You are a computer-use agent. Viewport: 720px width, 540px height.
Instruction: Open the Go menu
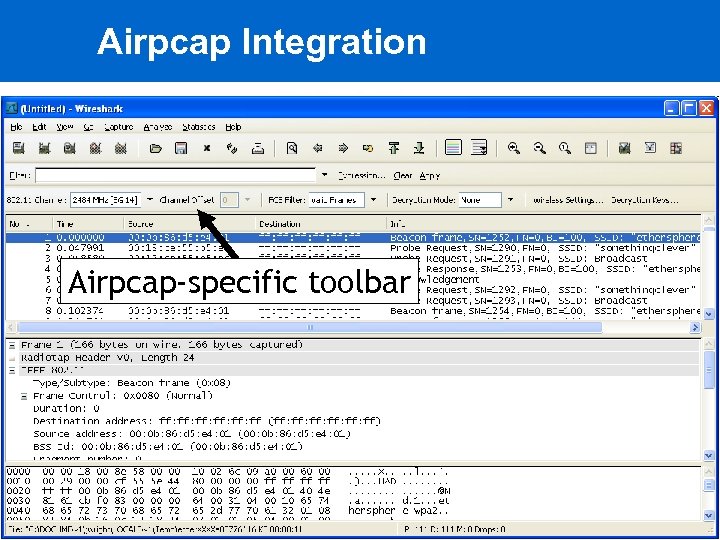89,127
